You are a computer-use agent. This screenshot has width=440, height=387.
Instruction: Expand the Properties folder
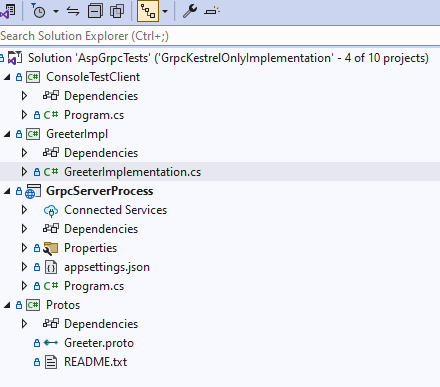pos(24,248)
